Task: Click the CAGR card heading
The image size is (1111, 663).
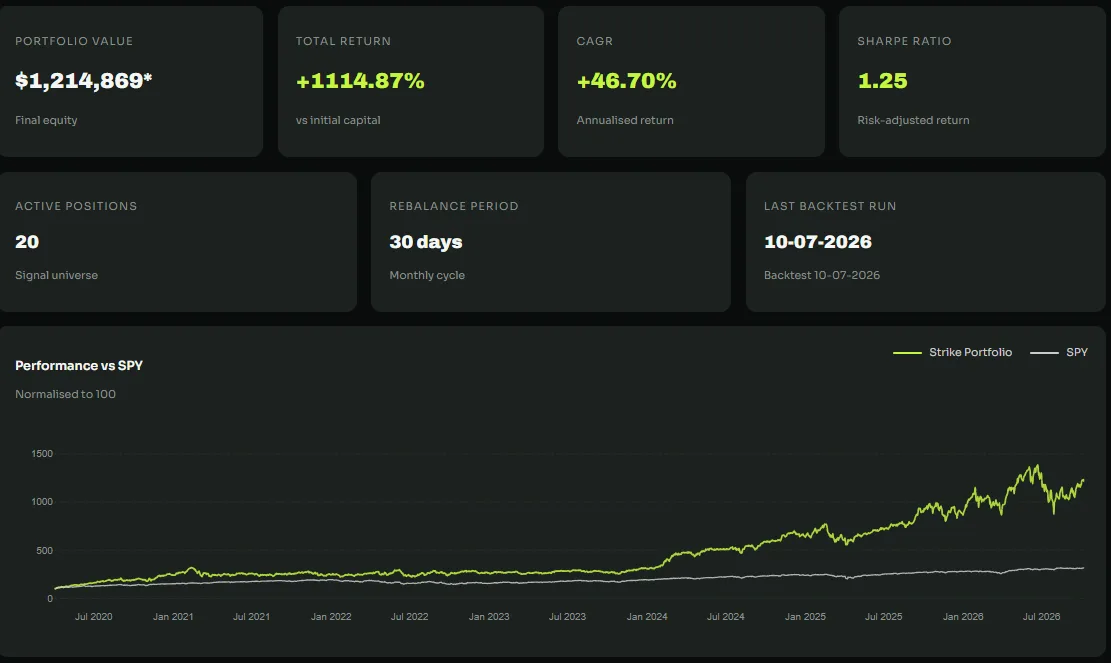Action: (x=594, y=41)
